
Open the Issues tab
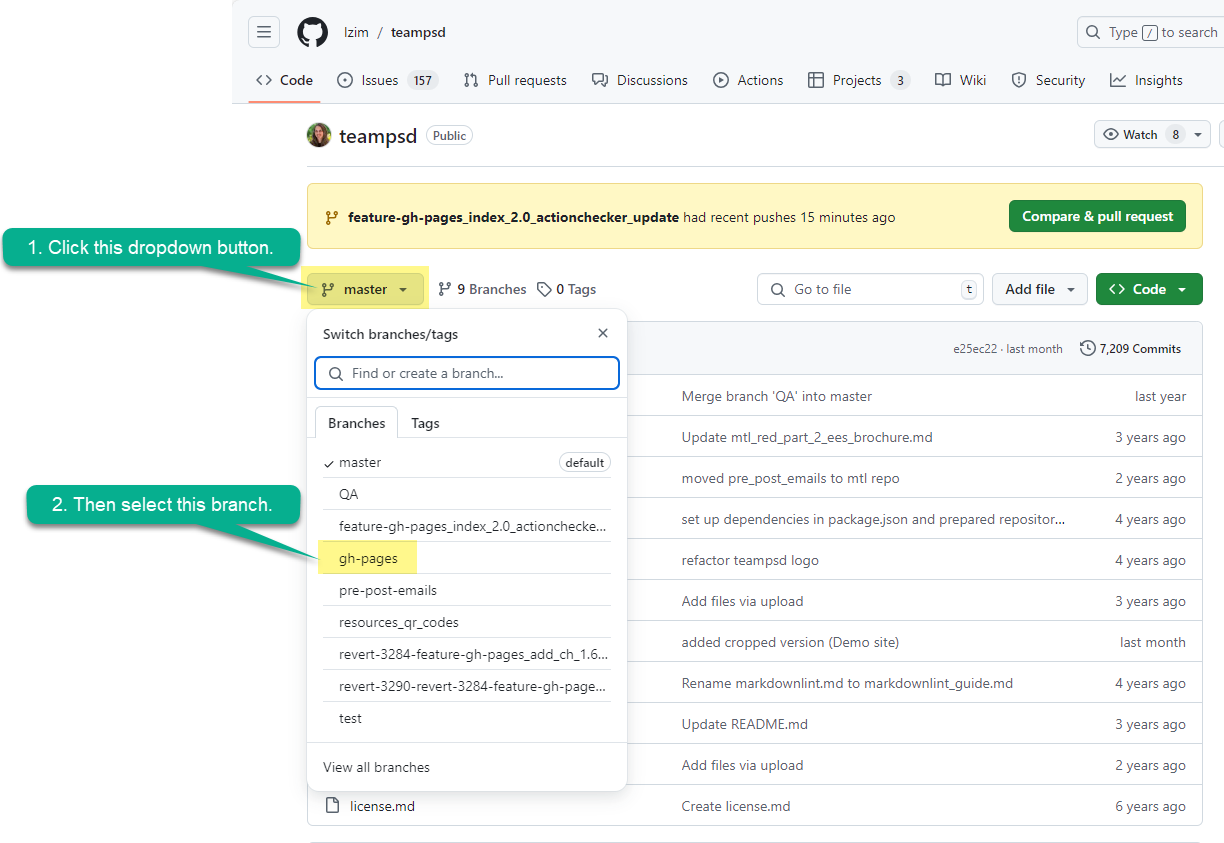pyautogui.click(x=387, y=80)
